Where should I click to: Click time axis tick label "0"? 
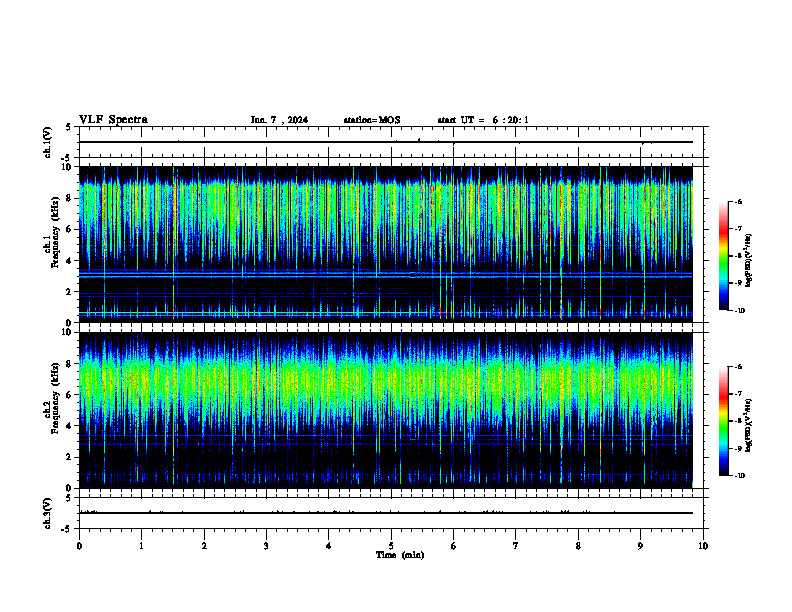click(79, 546)
